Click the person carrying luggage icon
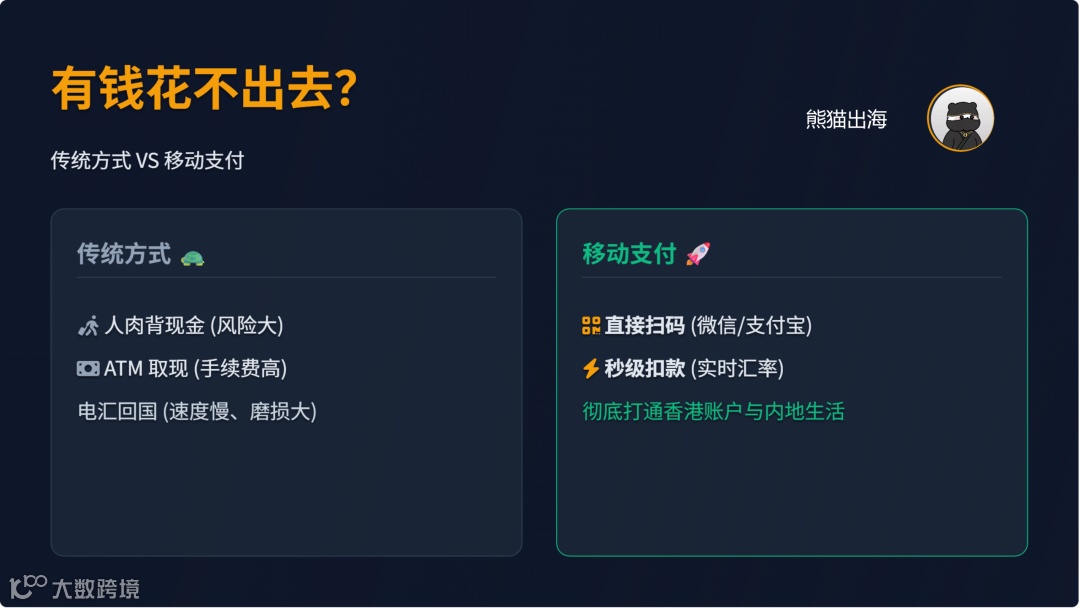1080x608 pixels. (88, 326)
